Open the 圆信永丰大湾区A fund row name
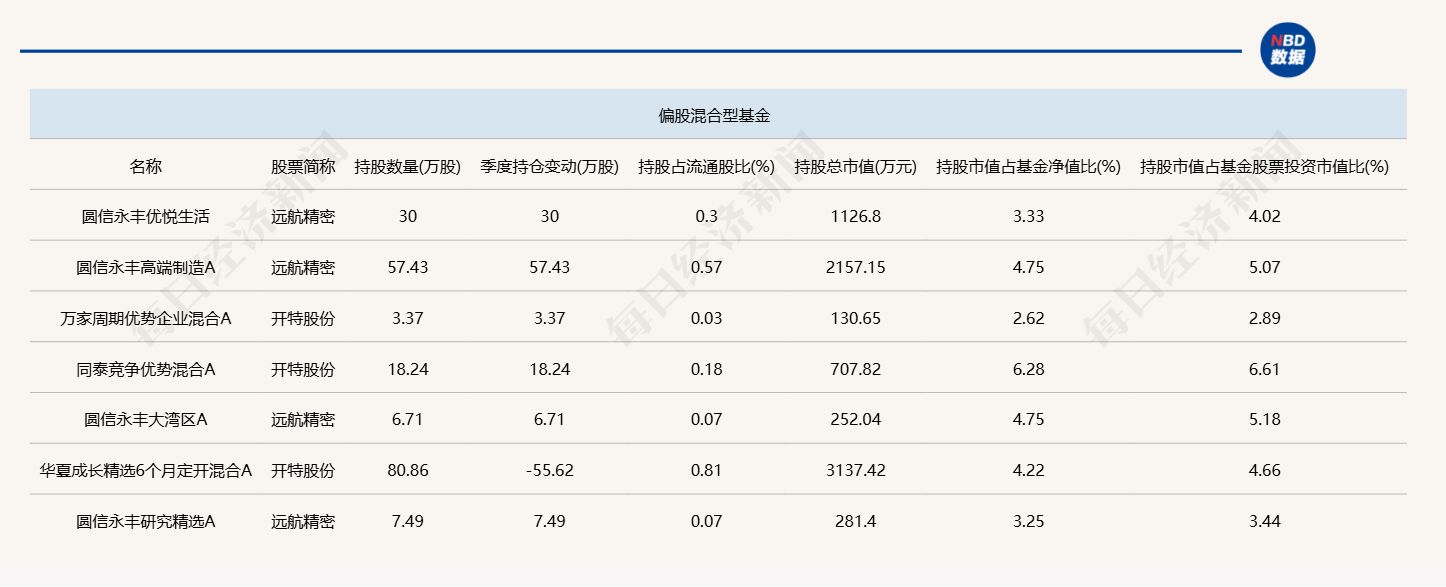The height and width of the screenshot is (587, 1446). click(x=145, y=419)
